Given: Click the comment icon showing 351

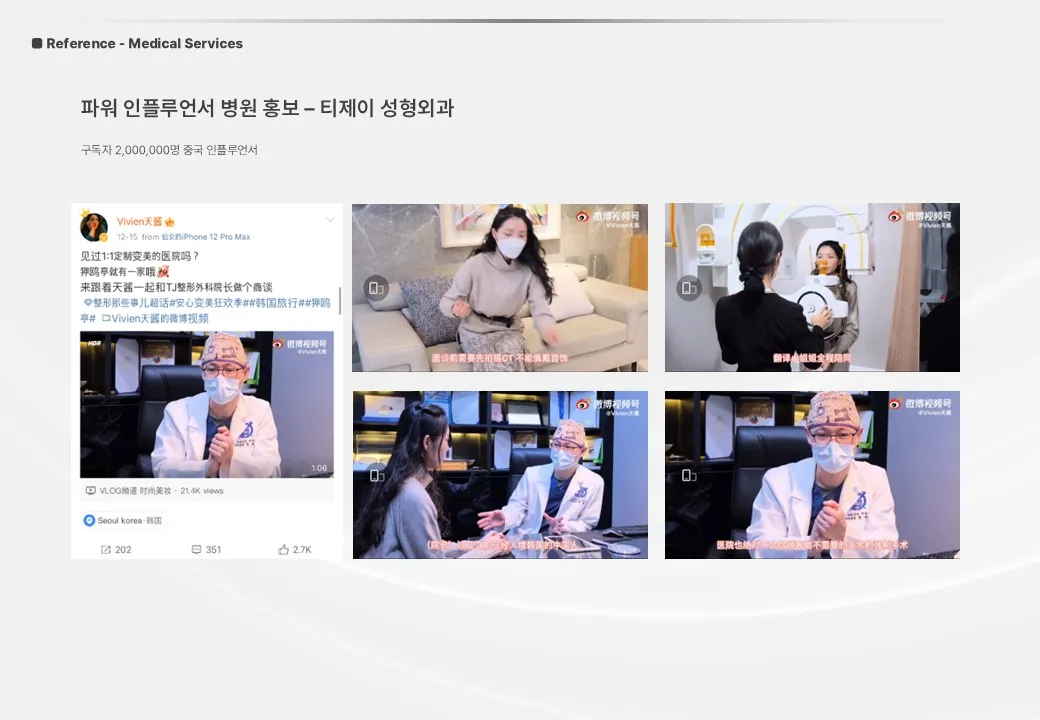Looking at the screenshot, I should (x=196, y=550).
